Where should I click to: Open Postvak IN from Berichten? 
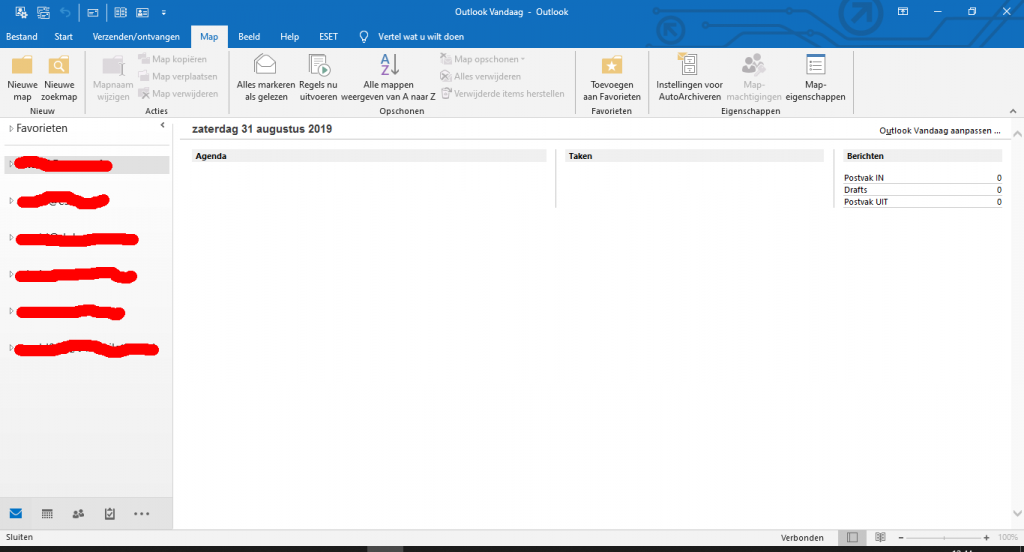pyautogui.click(x=863, y=178)
